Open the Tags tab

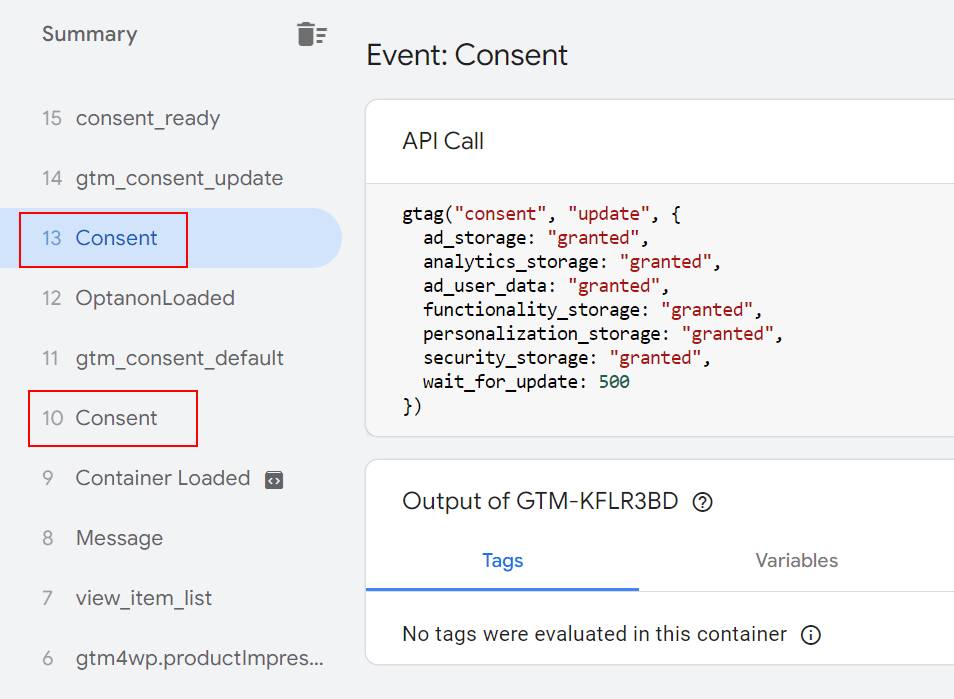click(502, 560)
